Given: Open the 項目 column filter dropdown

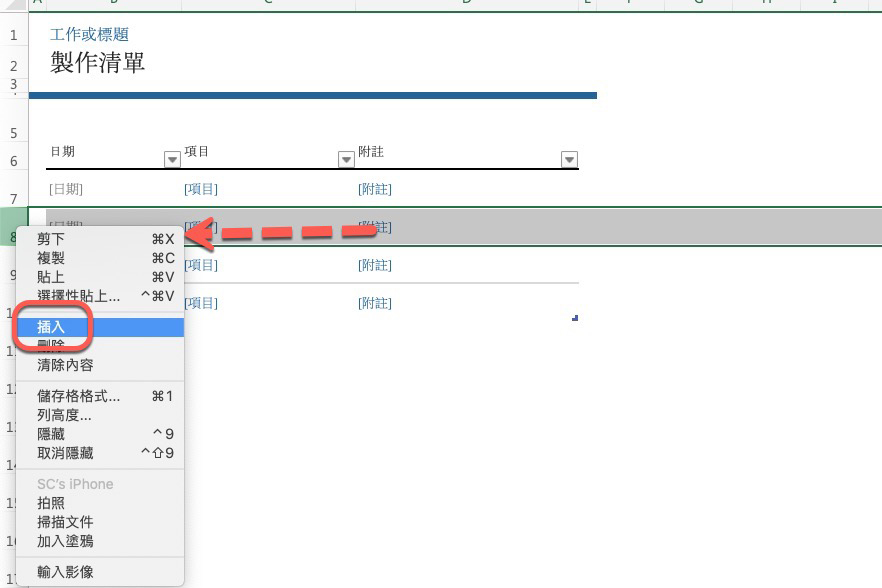Looking at the screenshot, I should pyautogui.click(x=346, y=159).
